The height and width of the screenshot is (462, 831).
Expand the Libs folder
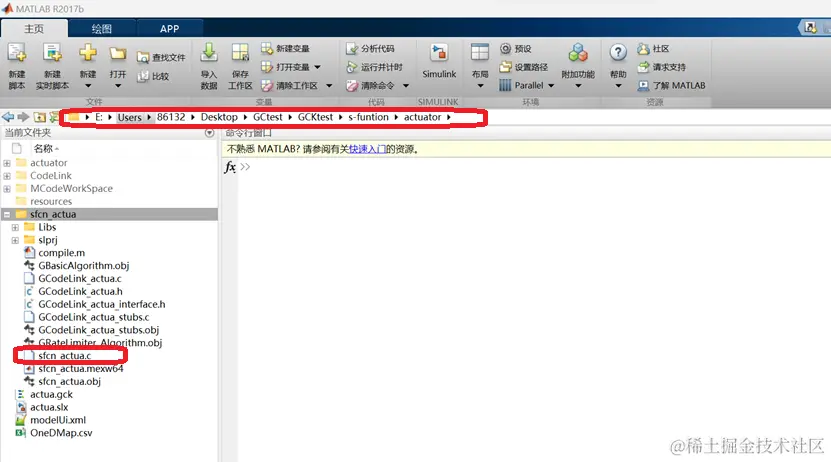[x=15, y=227]
